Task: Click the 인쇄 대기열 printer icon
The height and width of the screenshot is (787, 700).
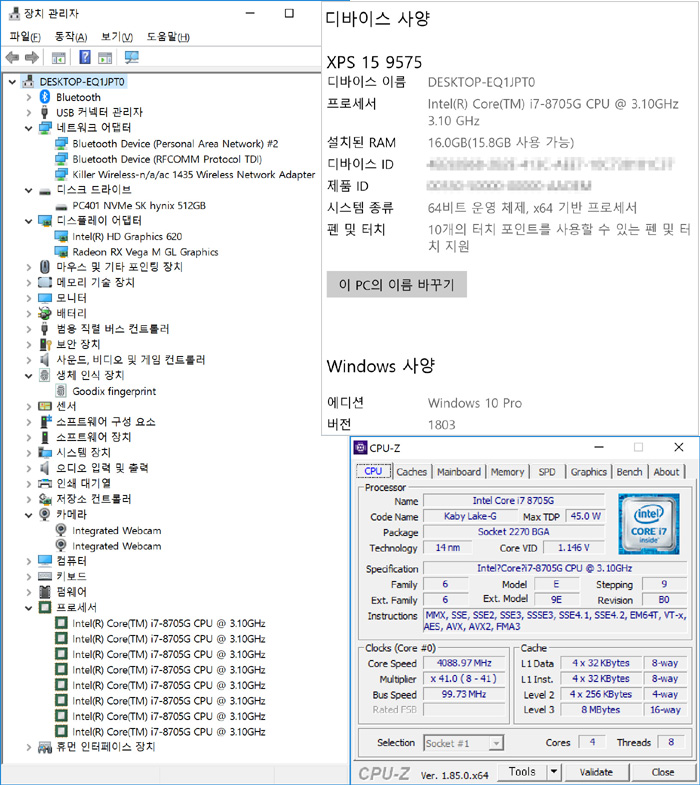Action: pyautogui.click(x=45, y=483)
